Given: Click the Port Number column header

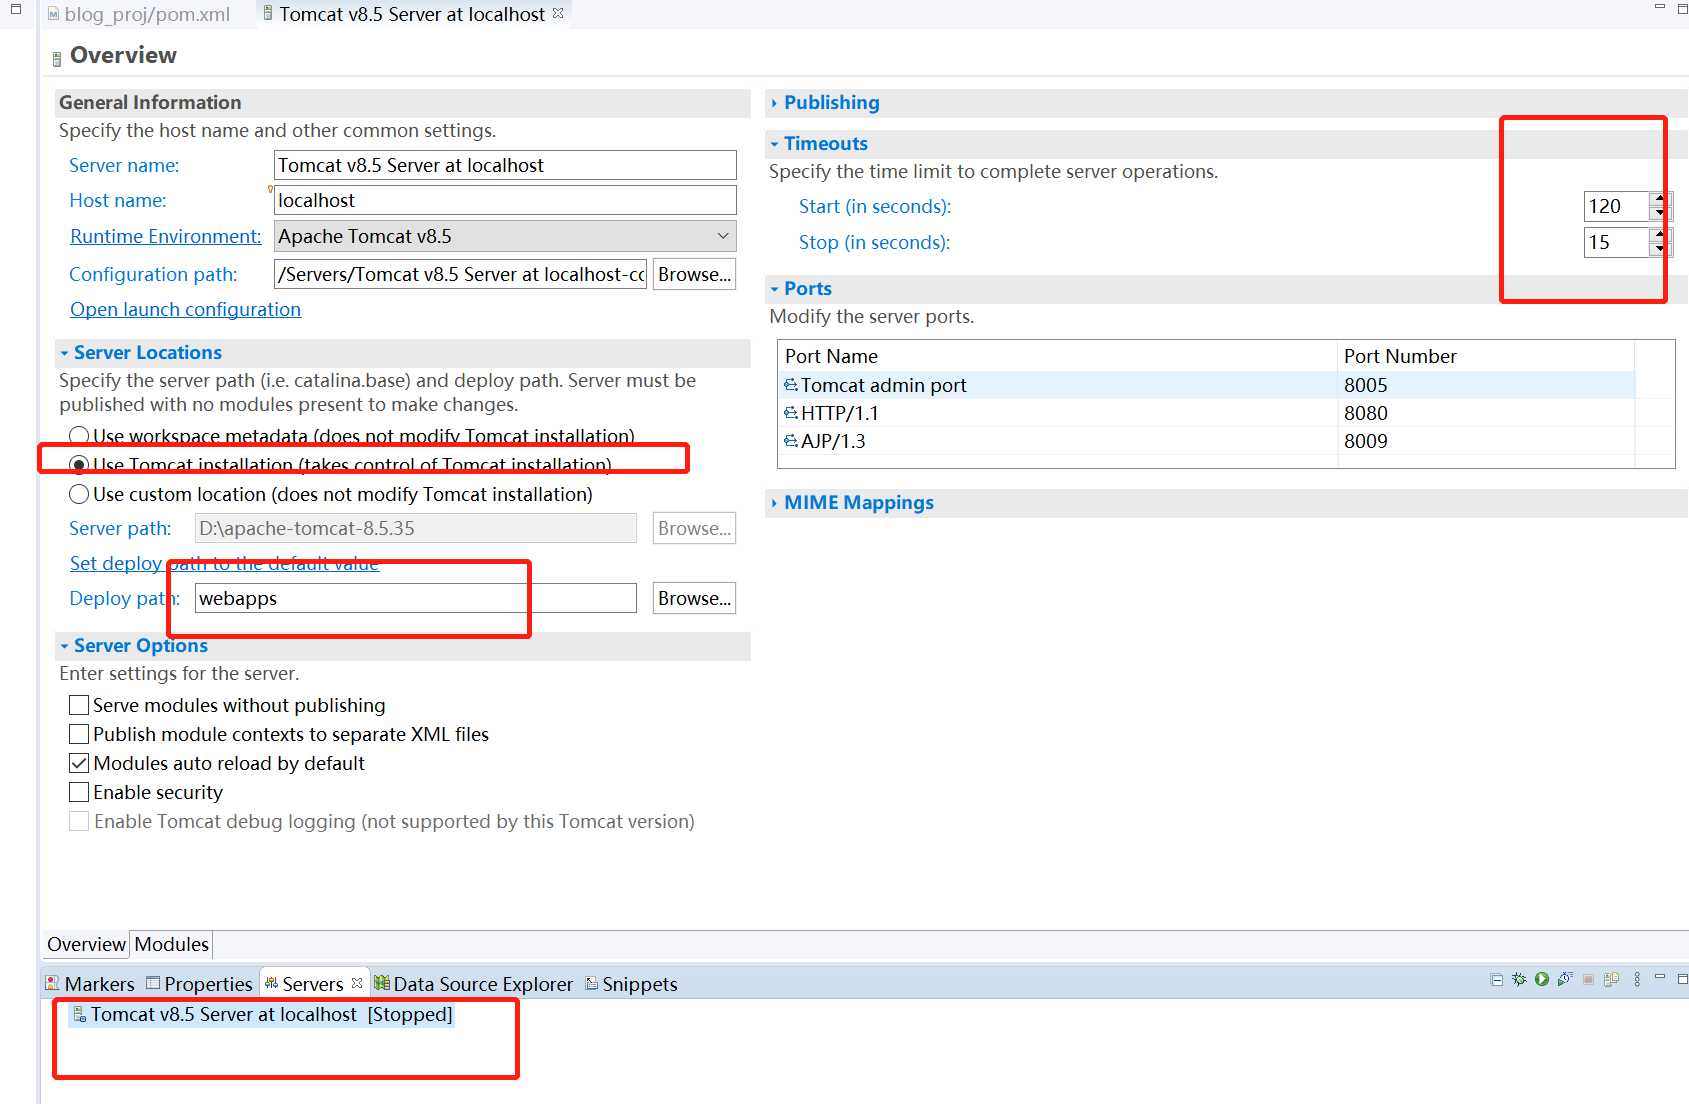Looking at the screenshot, I should (1486, 356).
